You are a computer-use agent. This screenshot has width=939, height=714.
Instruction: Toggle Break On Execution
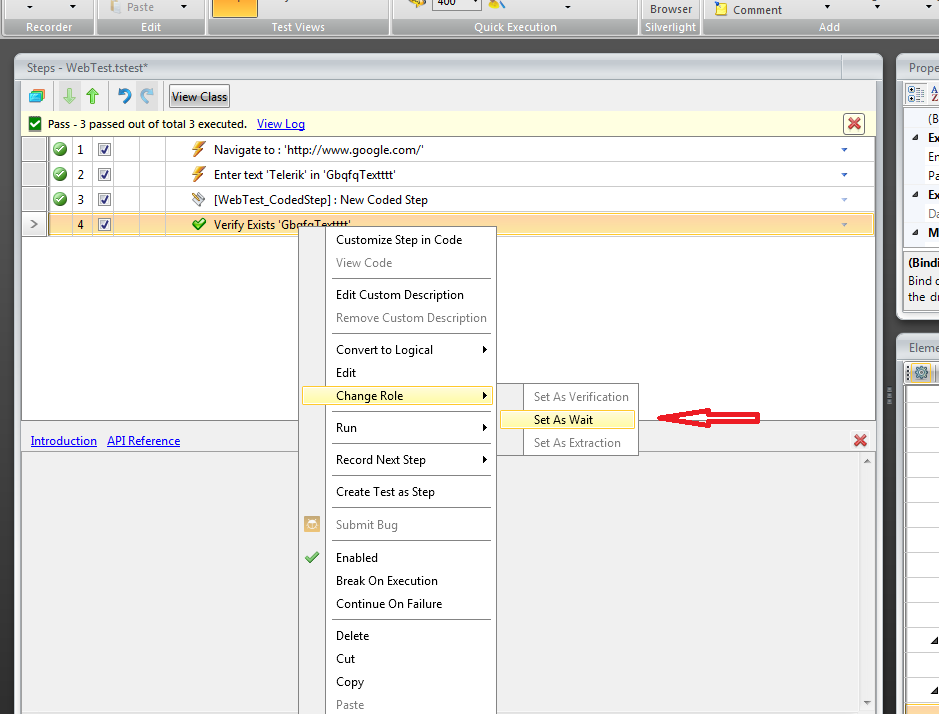click(398, 581)
